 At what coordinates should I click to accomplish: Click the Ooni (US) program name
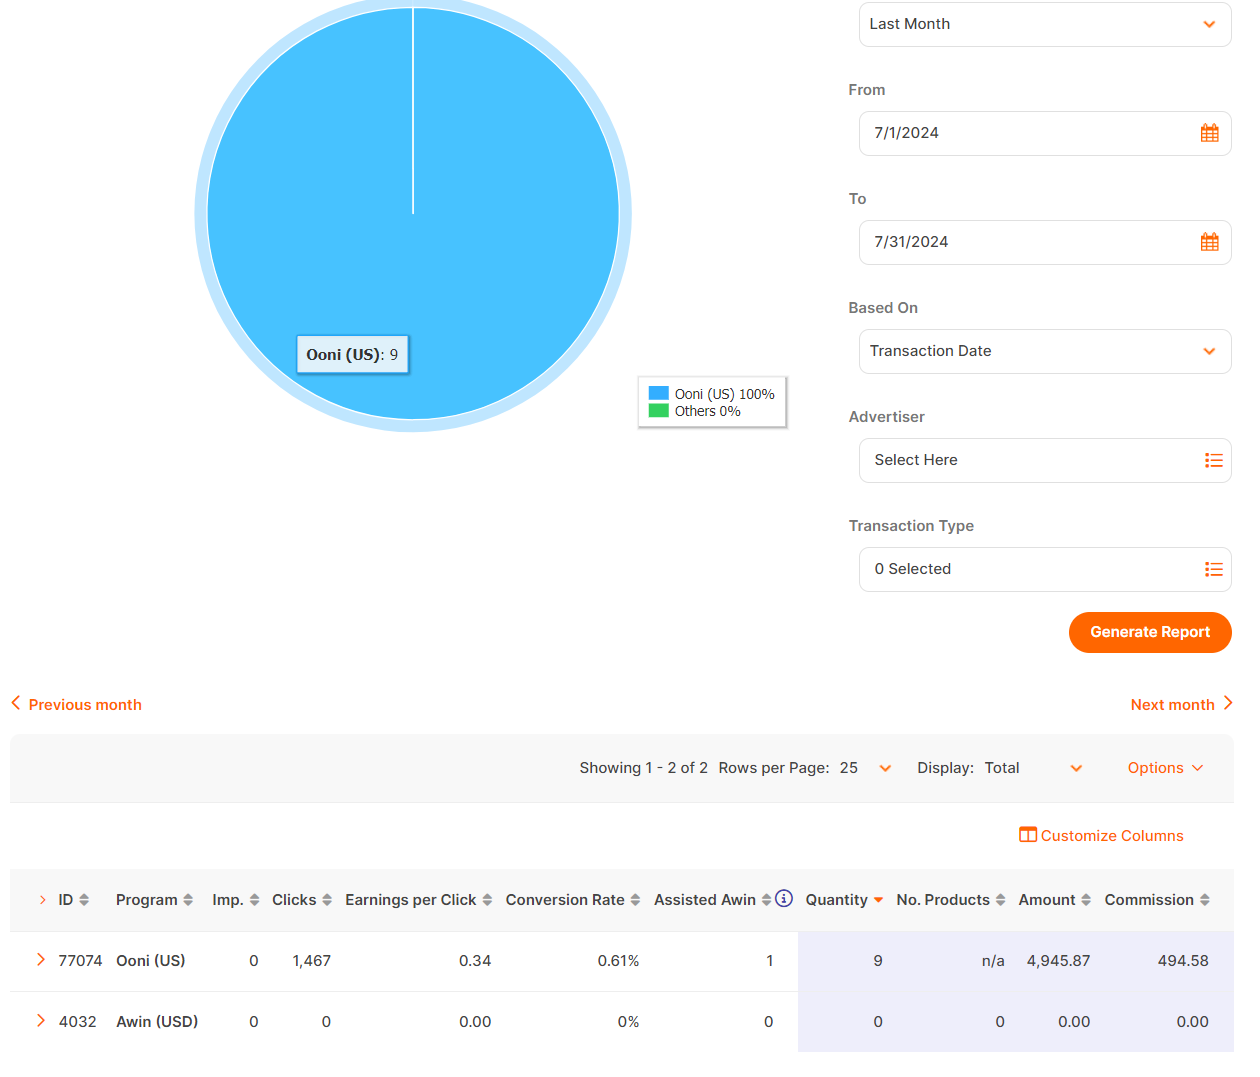[x=151, y=961]
